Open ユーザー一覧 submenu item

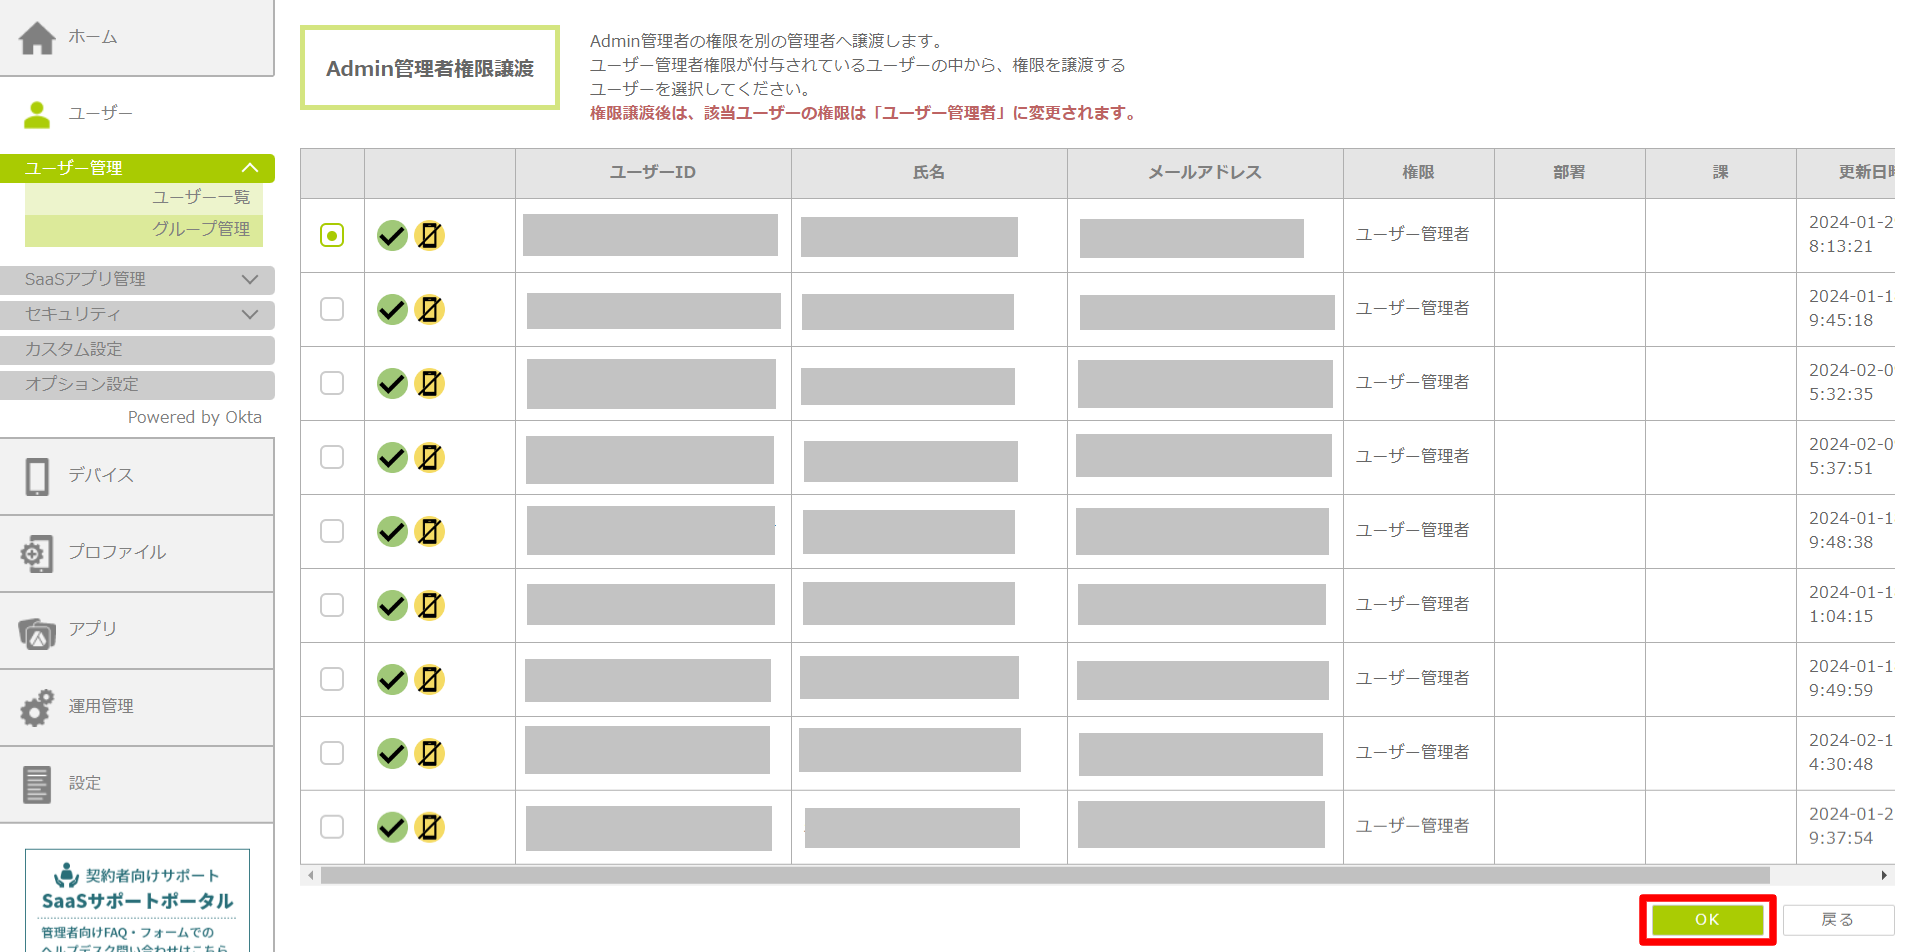point(200,198)
